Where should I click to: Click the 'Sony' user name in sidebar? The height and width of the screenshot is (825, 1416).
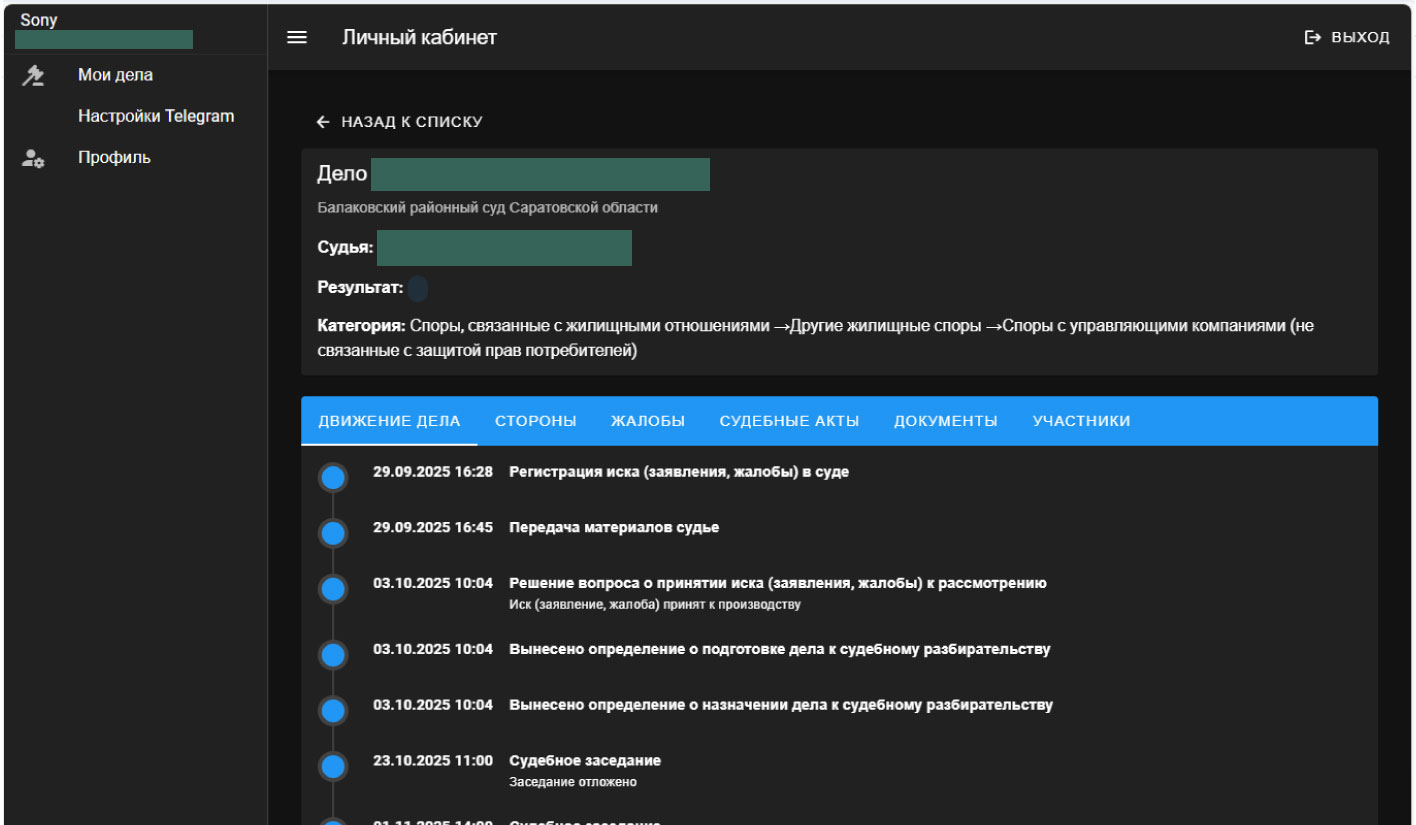pos(39,20)
